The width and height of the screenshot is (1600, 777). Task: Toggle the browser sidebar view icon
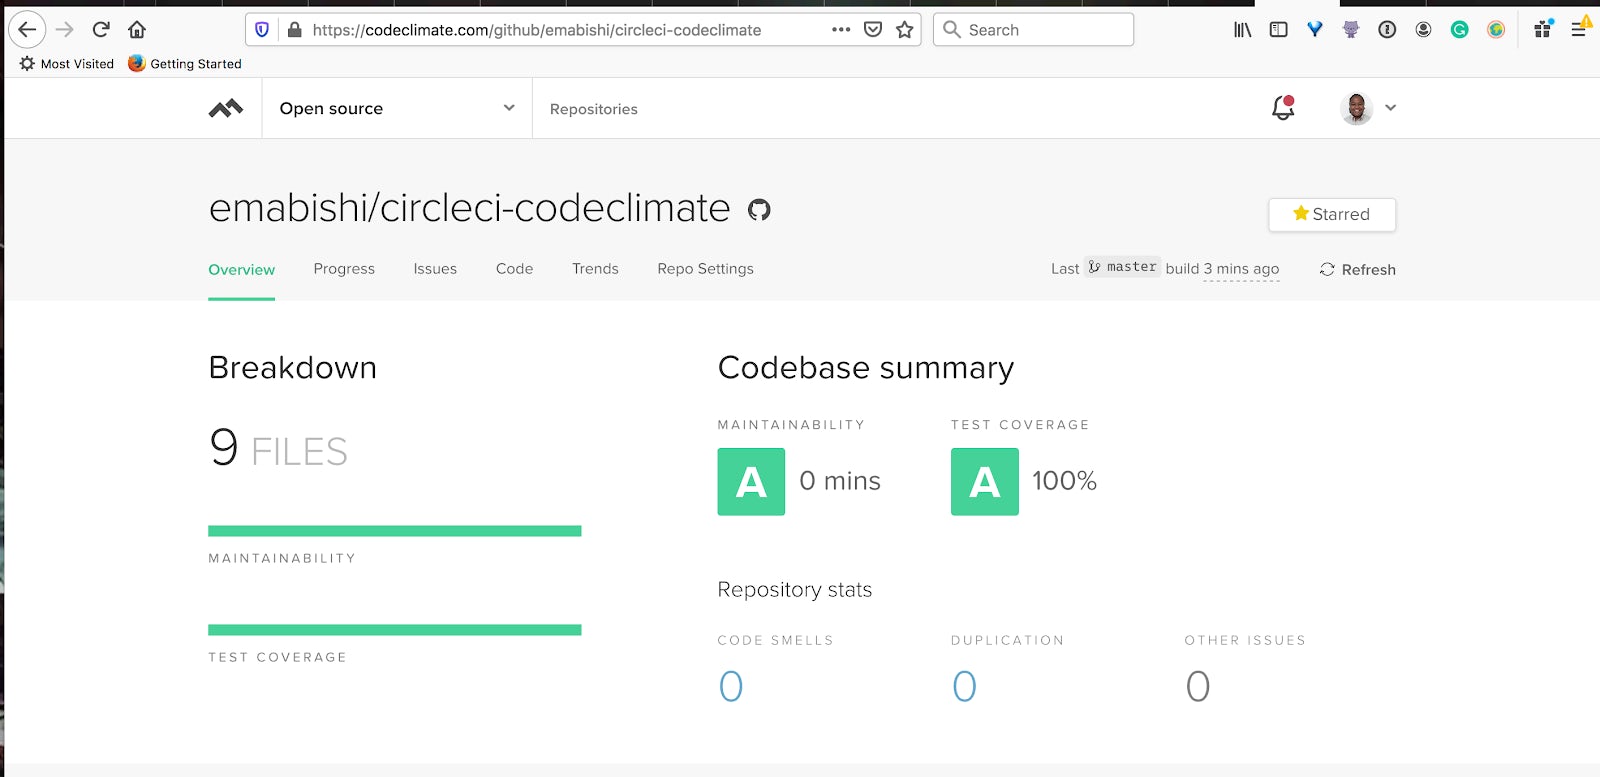point(1278,30)
